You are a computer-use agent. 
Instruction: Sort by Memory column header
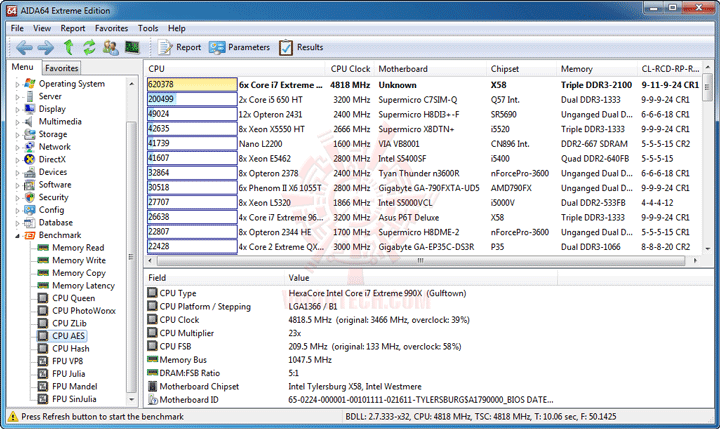[596, 69]
